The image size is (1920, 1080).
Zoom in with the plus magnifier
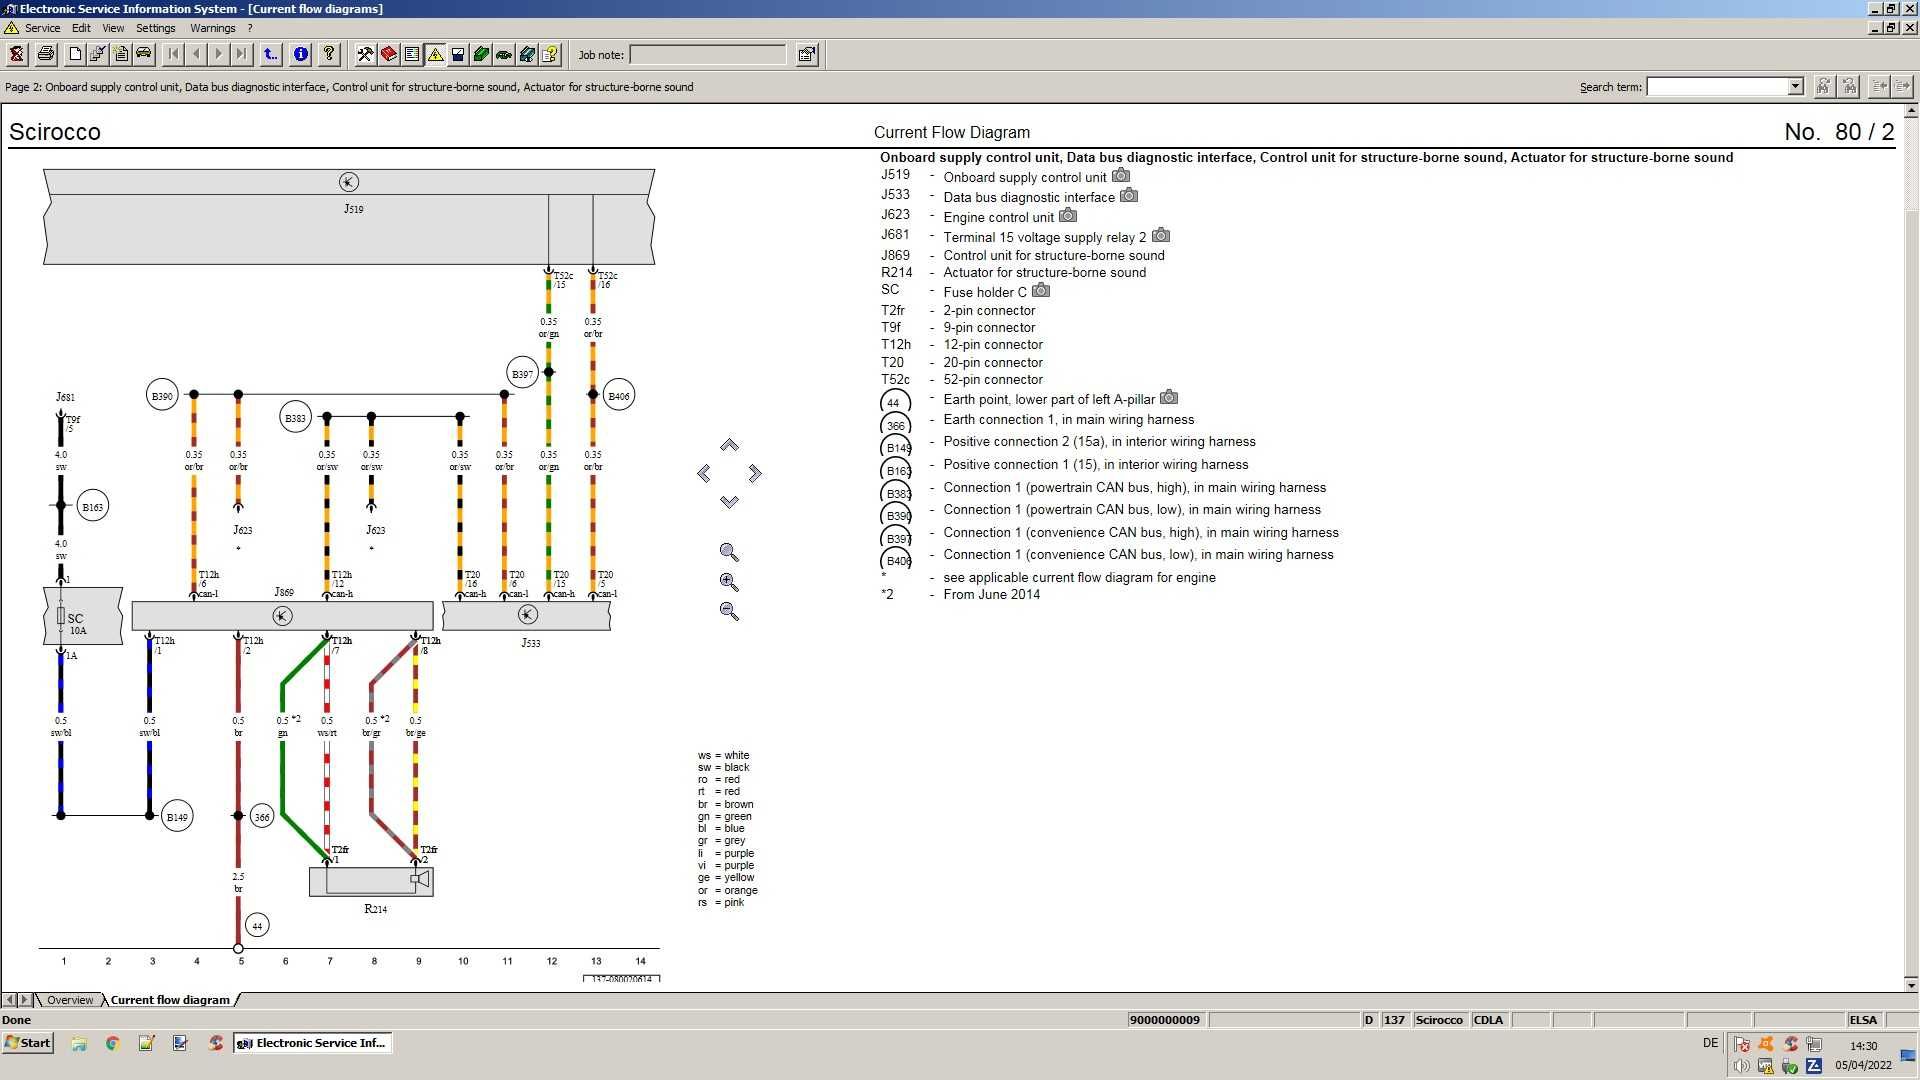pyautogui.click(x=729, y=581)
